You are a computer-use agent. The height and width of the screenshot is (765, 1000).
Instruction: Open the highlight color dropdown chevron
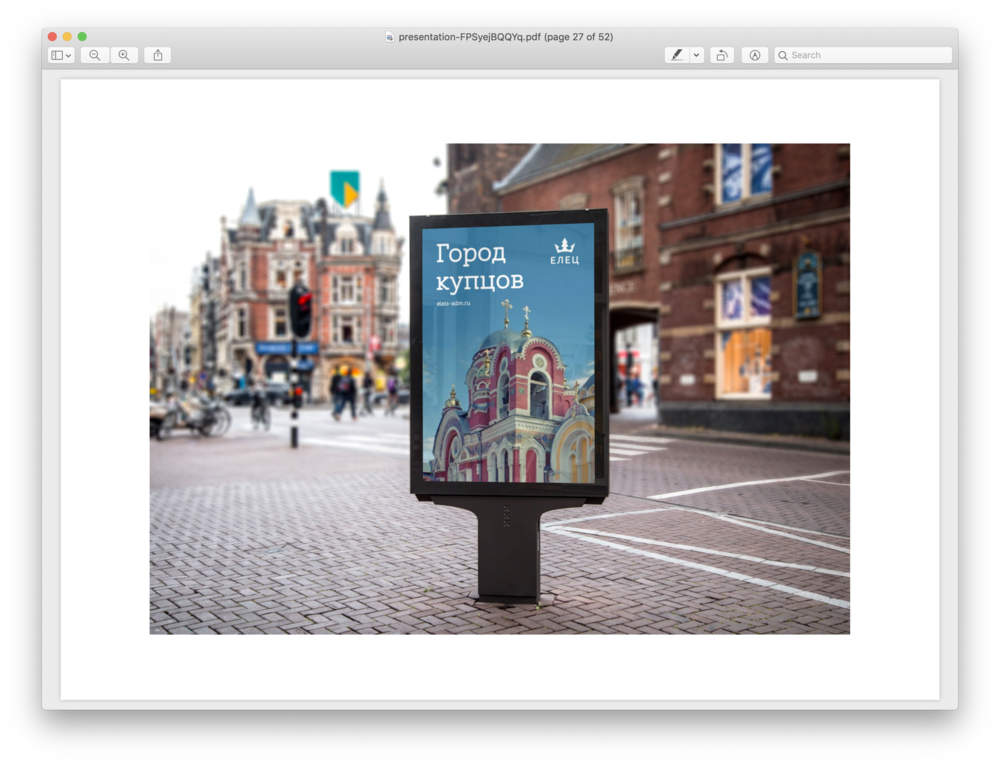[x=694, y=55]
